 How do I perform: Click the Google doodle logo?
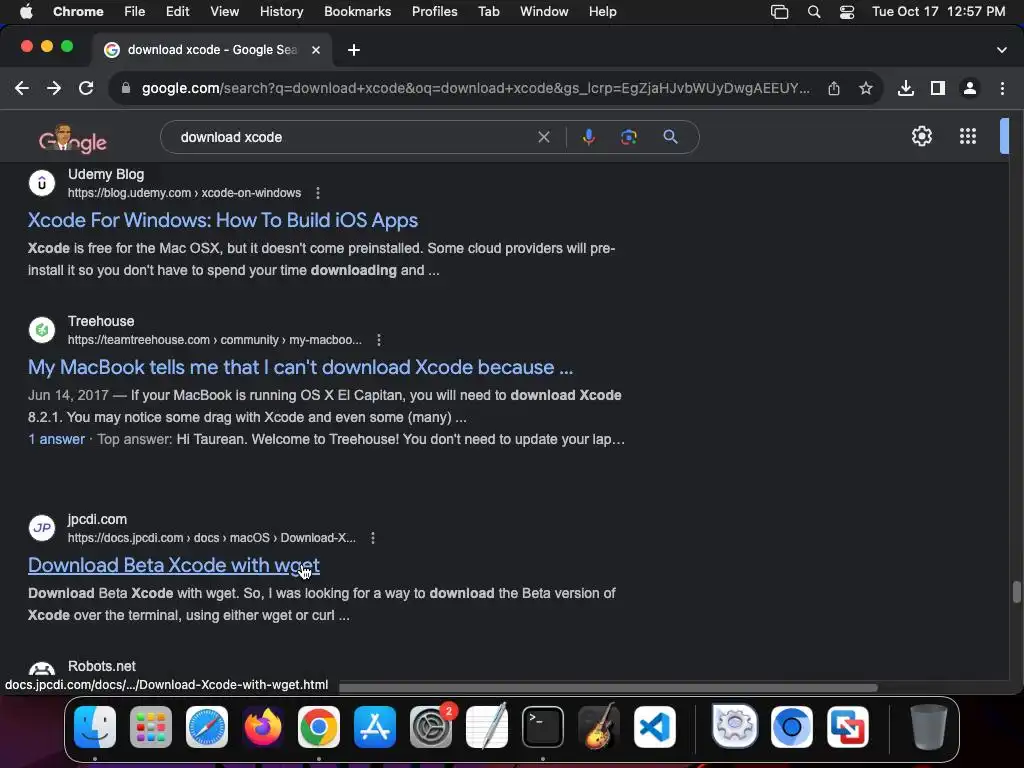point(72,138)
